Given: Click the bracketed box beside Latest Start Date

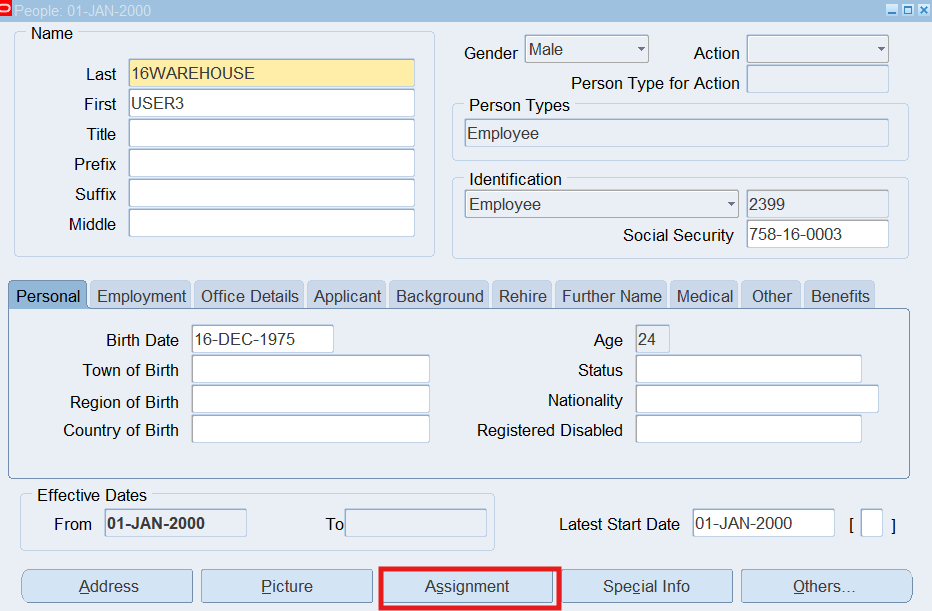Looking at the screenshot, I should tap(871, 524).
